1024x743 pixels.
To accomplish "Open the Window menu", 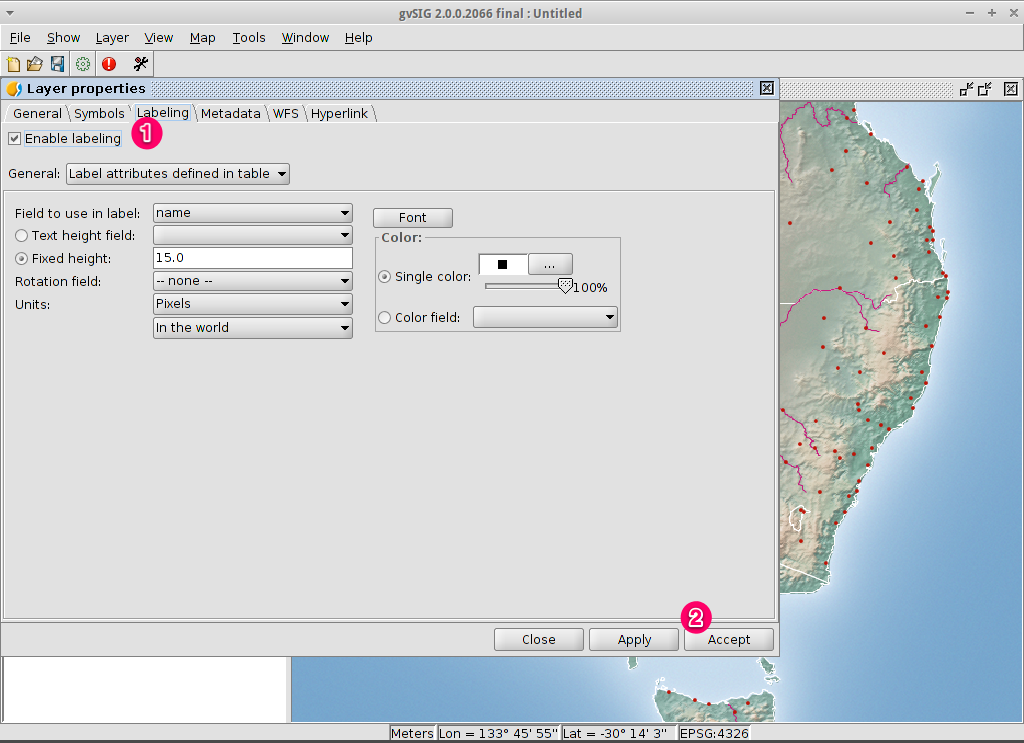I will (305, 38).
